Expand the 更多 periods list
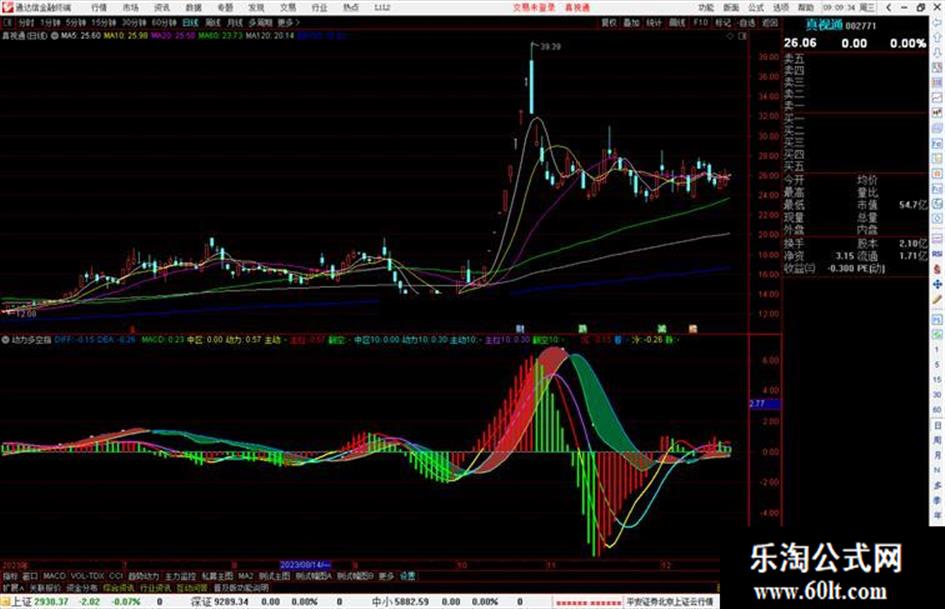This screenshot has height=609, width=945. 287,22
